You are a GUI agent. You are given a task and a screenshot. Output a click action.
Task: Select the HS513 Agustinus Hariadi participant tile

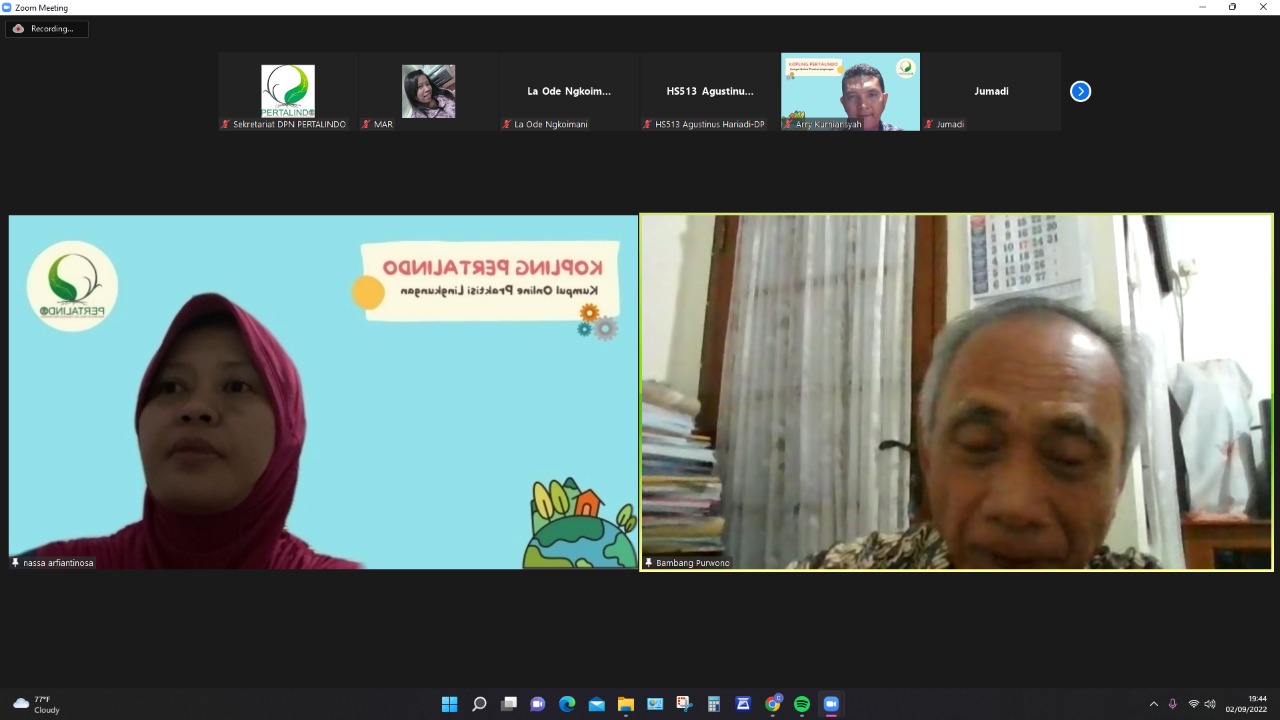click(x=710, y=91)
